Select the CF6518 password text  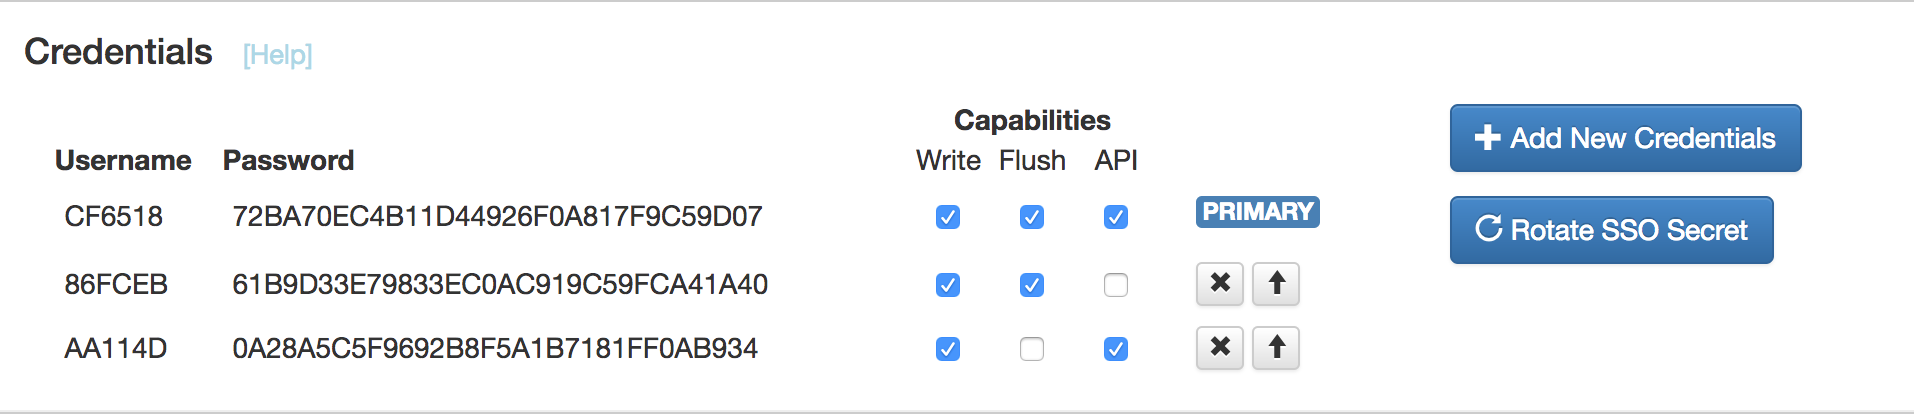coord(497,217)
